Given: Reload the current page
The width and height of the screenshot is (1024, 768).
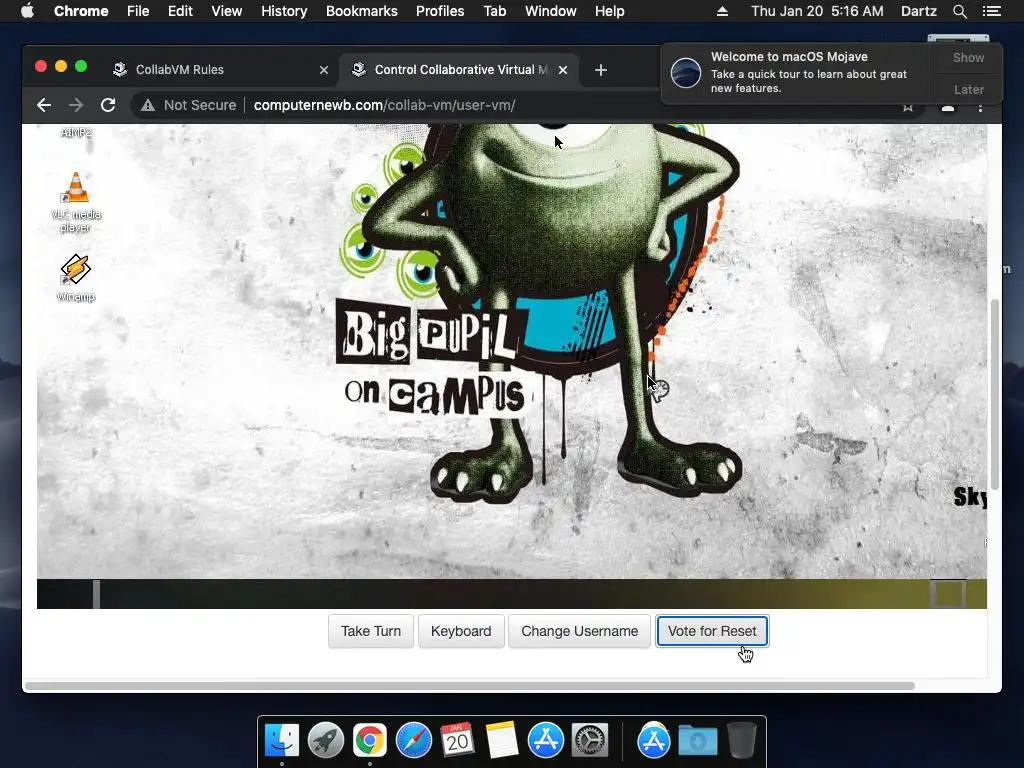Looking at the screenshot, I should point(108,105).
